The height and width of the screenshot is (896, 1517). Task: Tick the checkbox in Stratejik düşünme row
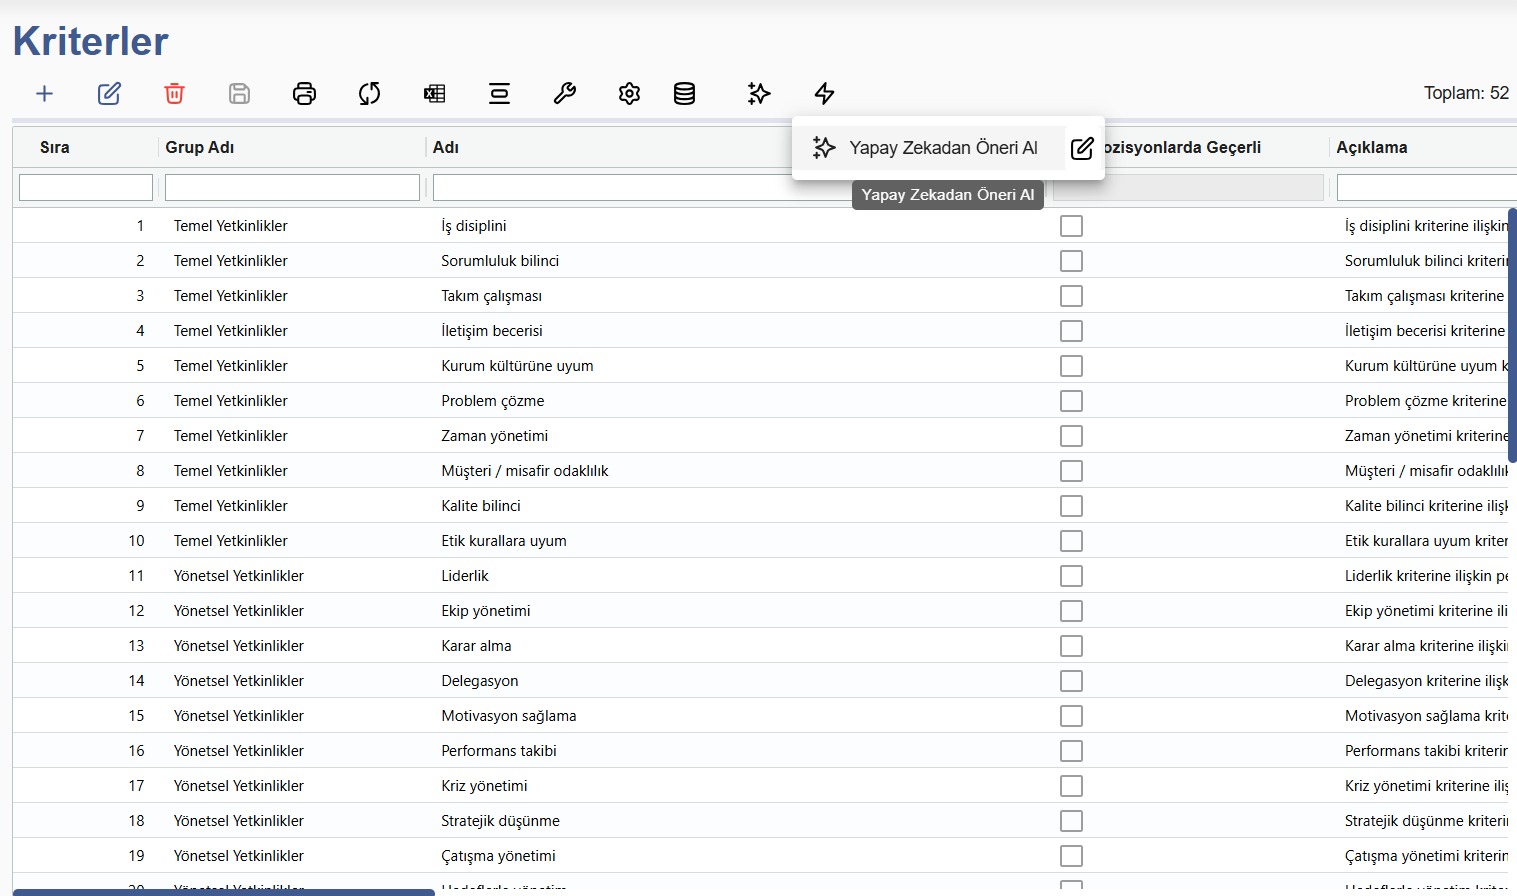[x=1071, y=821]
